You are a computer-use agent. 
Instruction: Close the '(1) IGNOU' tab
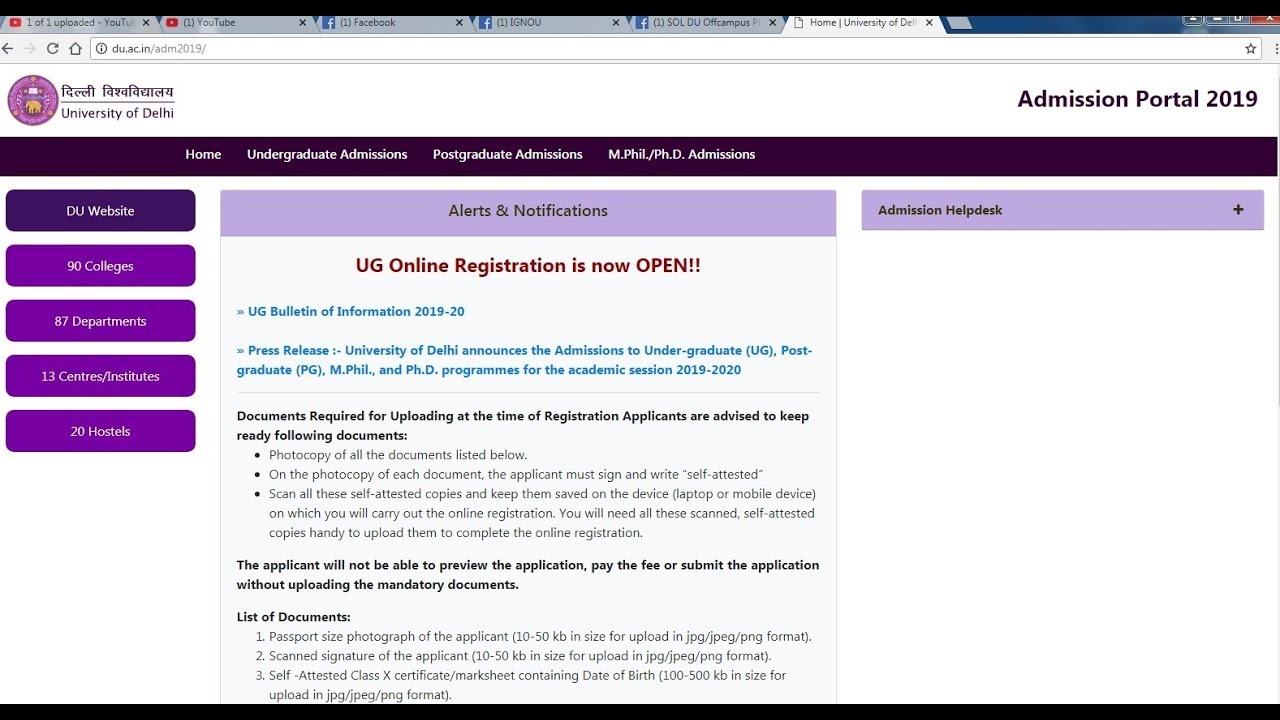coord(616,22)
